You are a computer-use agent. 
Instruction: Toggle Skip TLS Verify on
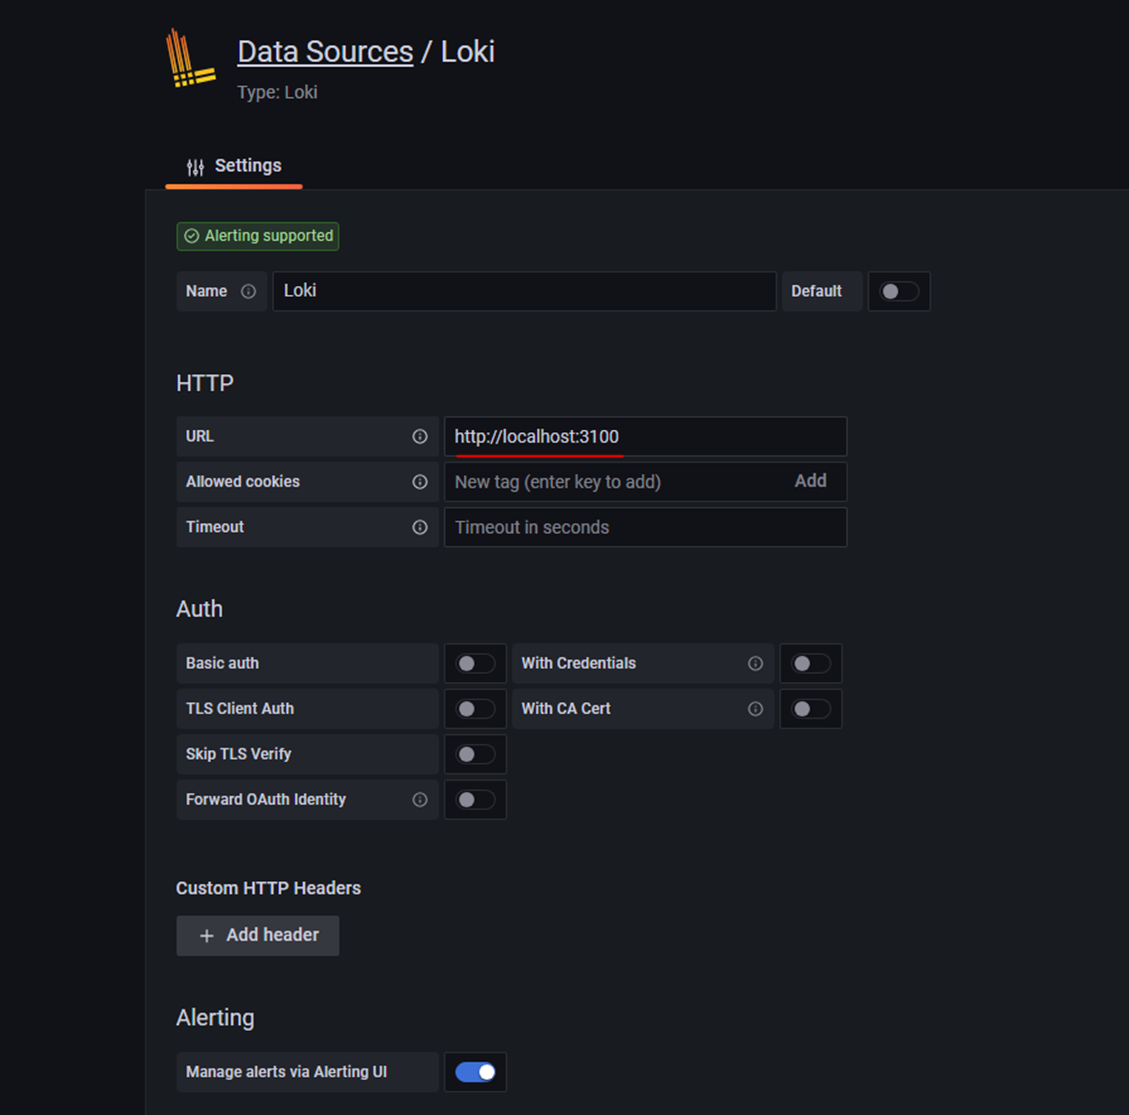pyautogui.click(x=475, y=754)
